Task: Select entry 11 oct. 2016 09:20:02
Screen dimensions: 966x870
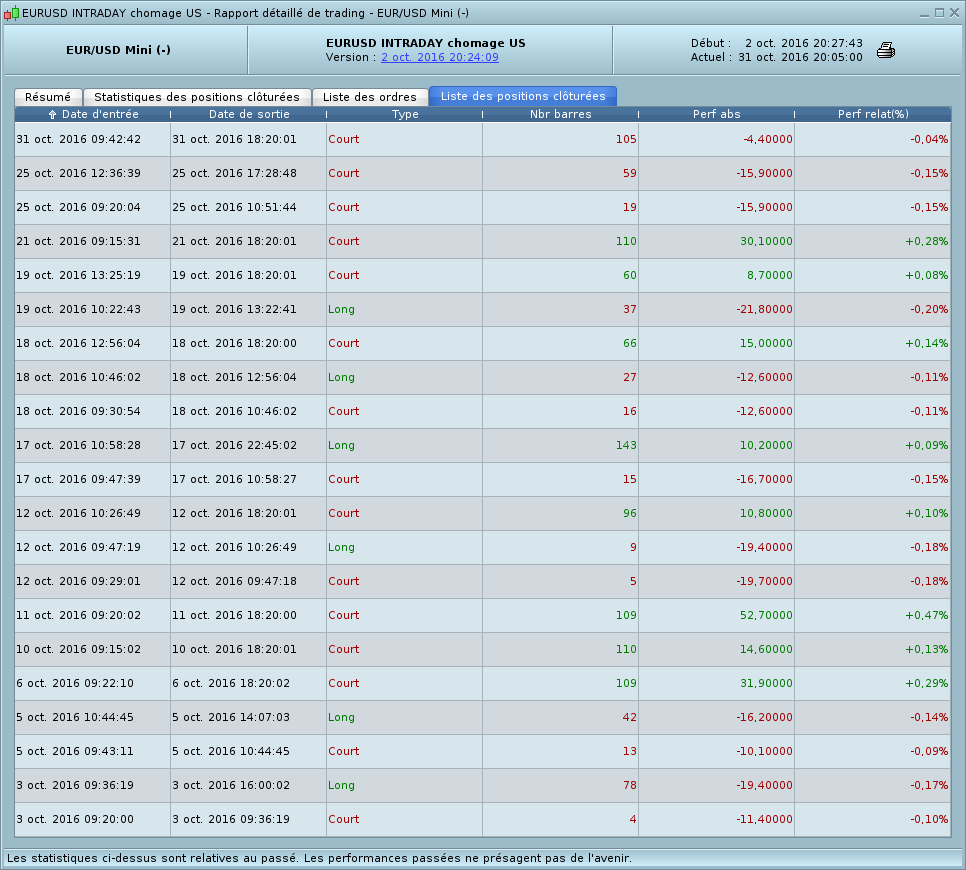Action: 79,615
